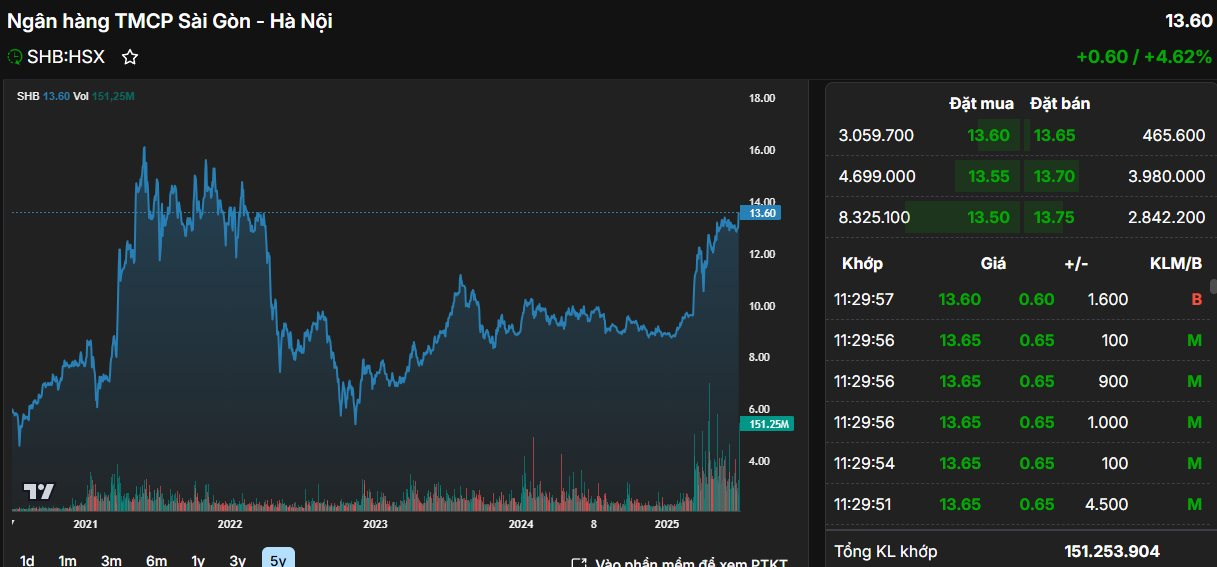
Task: Click the change value '+0.60 / +4.62%'
Action: [1144, 57]
